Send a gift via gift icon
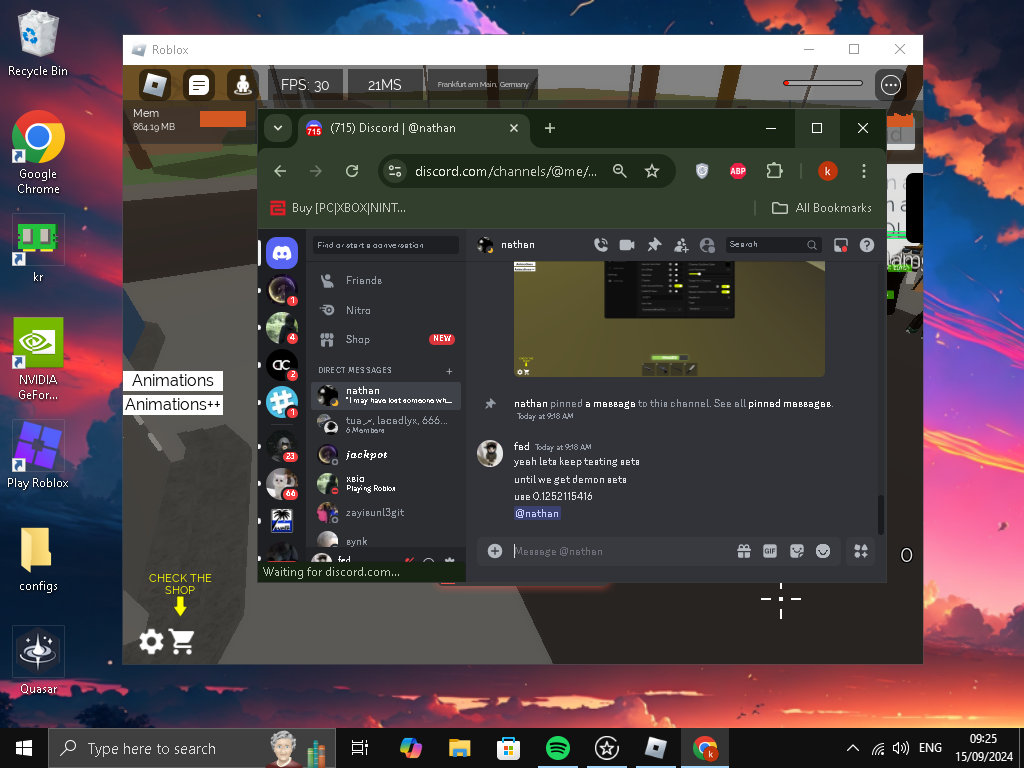1024x768 pixels. tap(744, 551)
